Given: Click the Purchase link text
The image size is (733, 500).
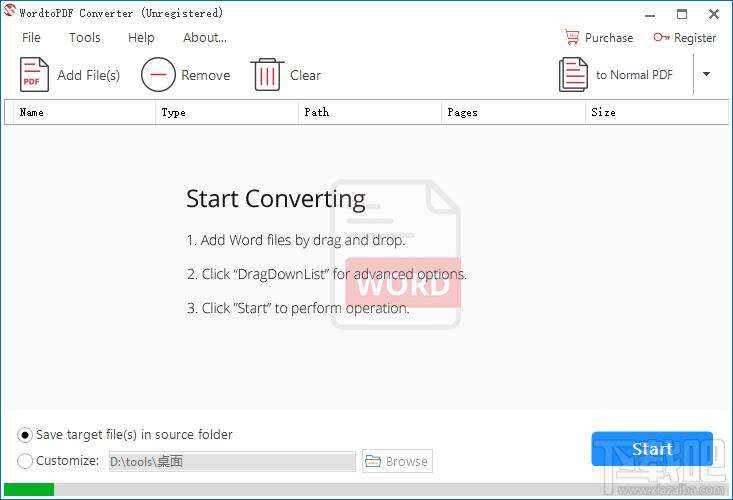Looking at the screenshot, I should point(609,37).
